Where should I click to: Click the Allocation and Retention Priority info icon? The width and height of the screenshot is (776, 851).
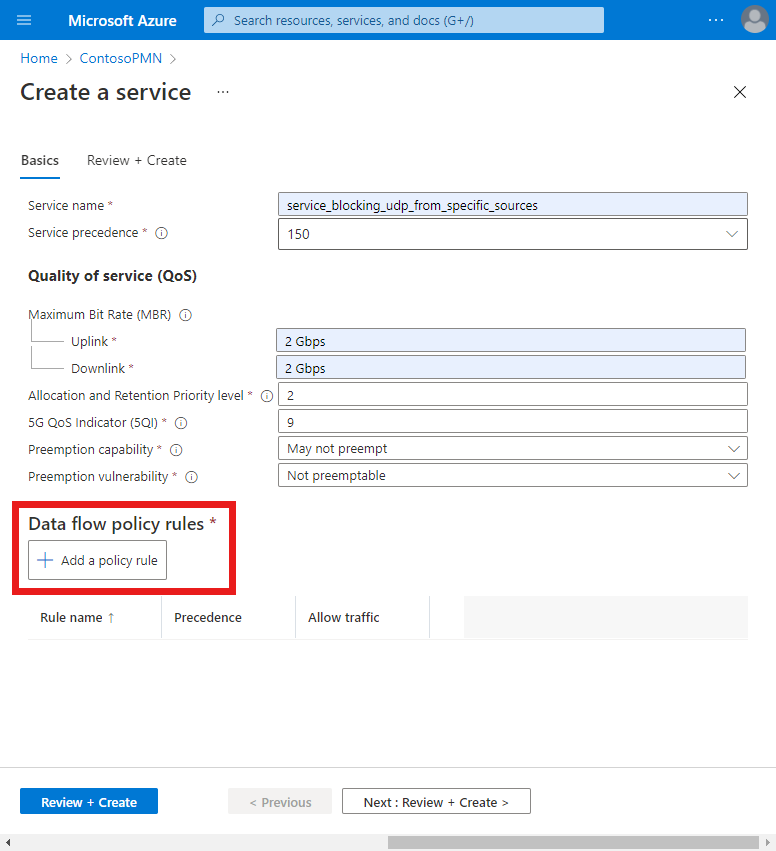pyautogui.click(x=265, y=395)
